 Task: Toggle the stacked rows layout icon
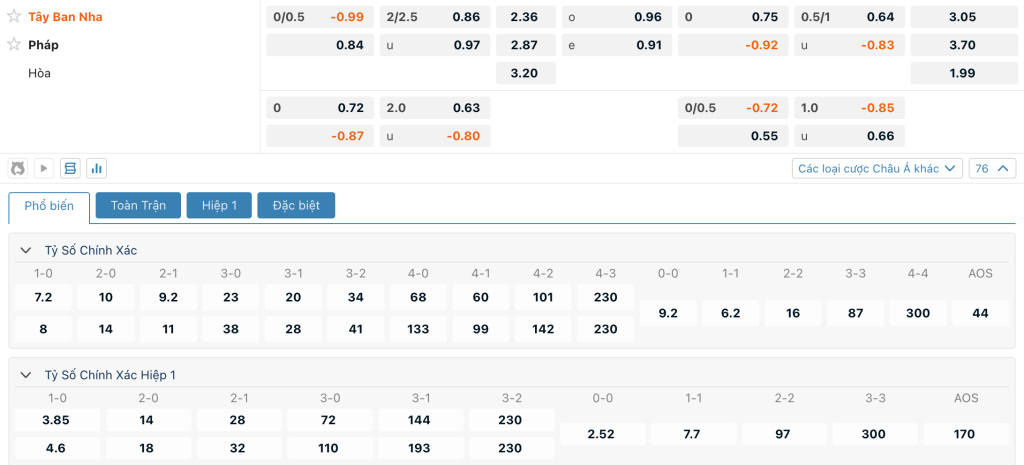tap(71, 168)
